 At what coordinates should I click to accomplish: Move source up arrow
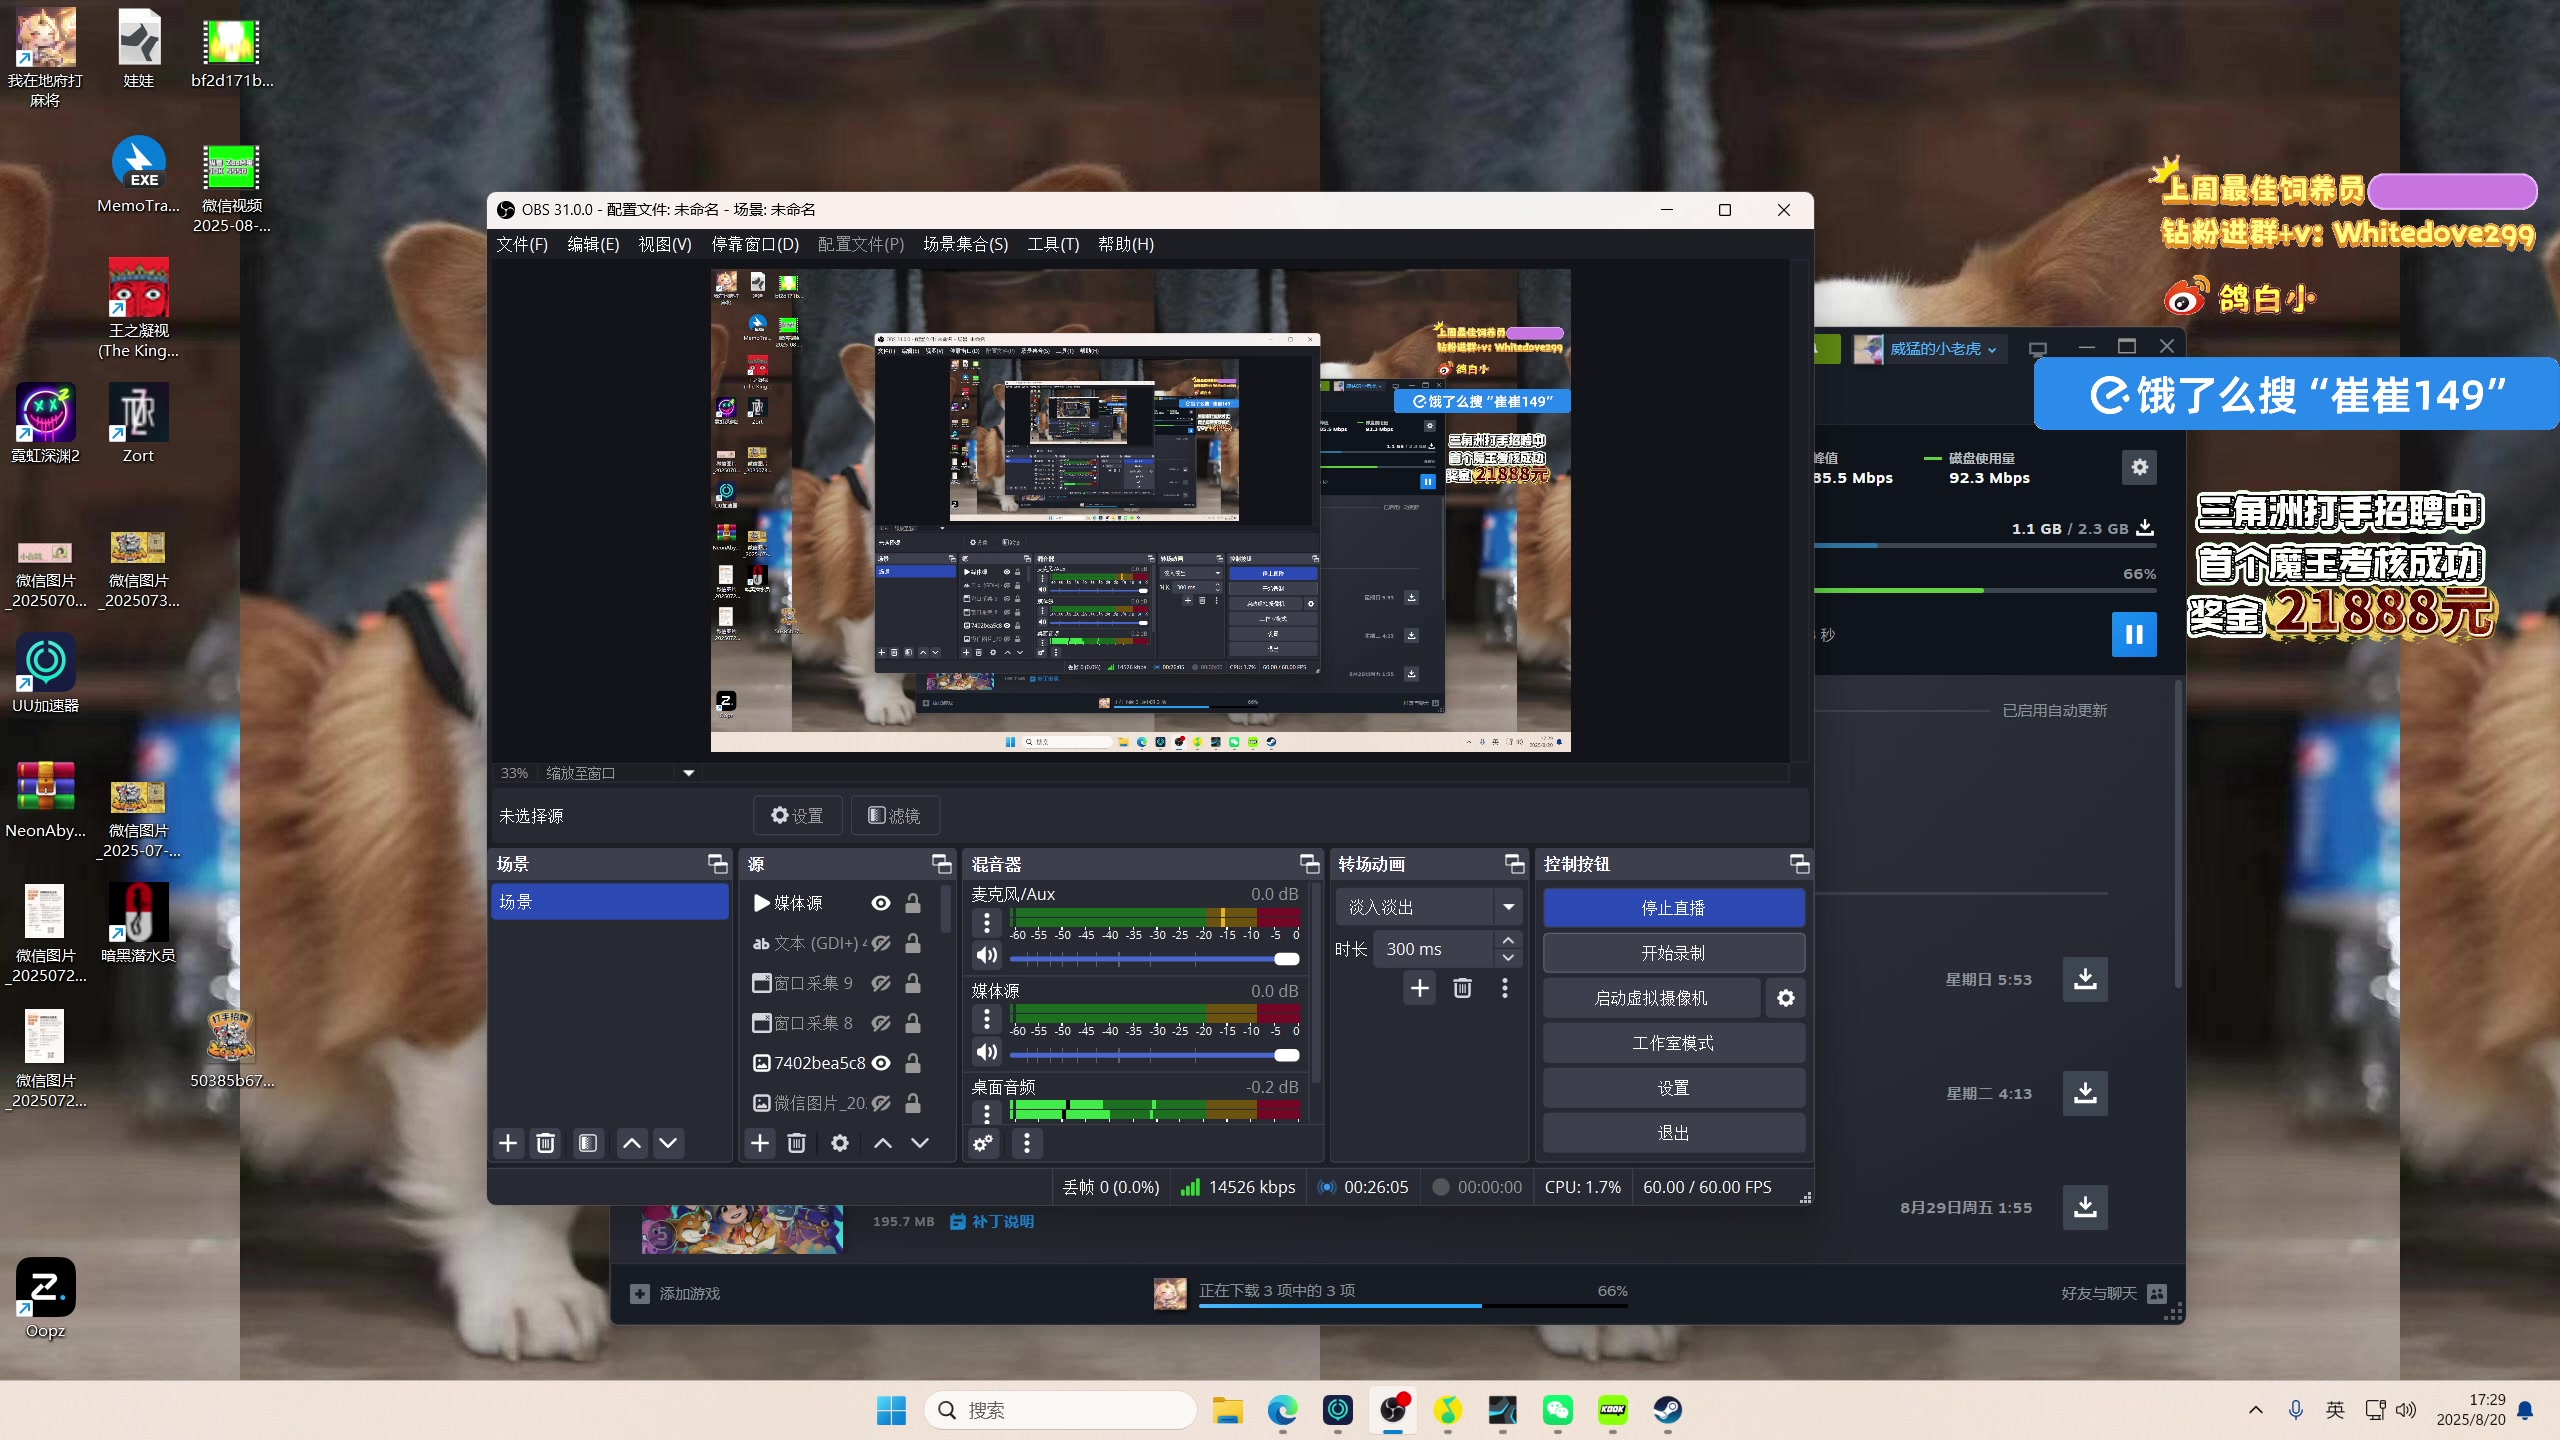(883, 1143)
